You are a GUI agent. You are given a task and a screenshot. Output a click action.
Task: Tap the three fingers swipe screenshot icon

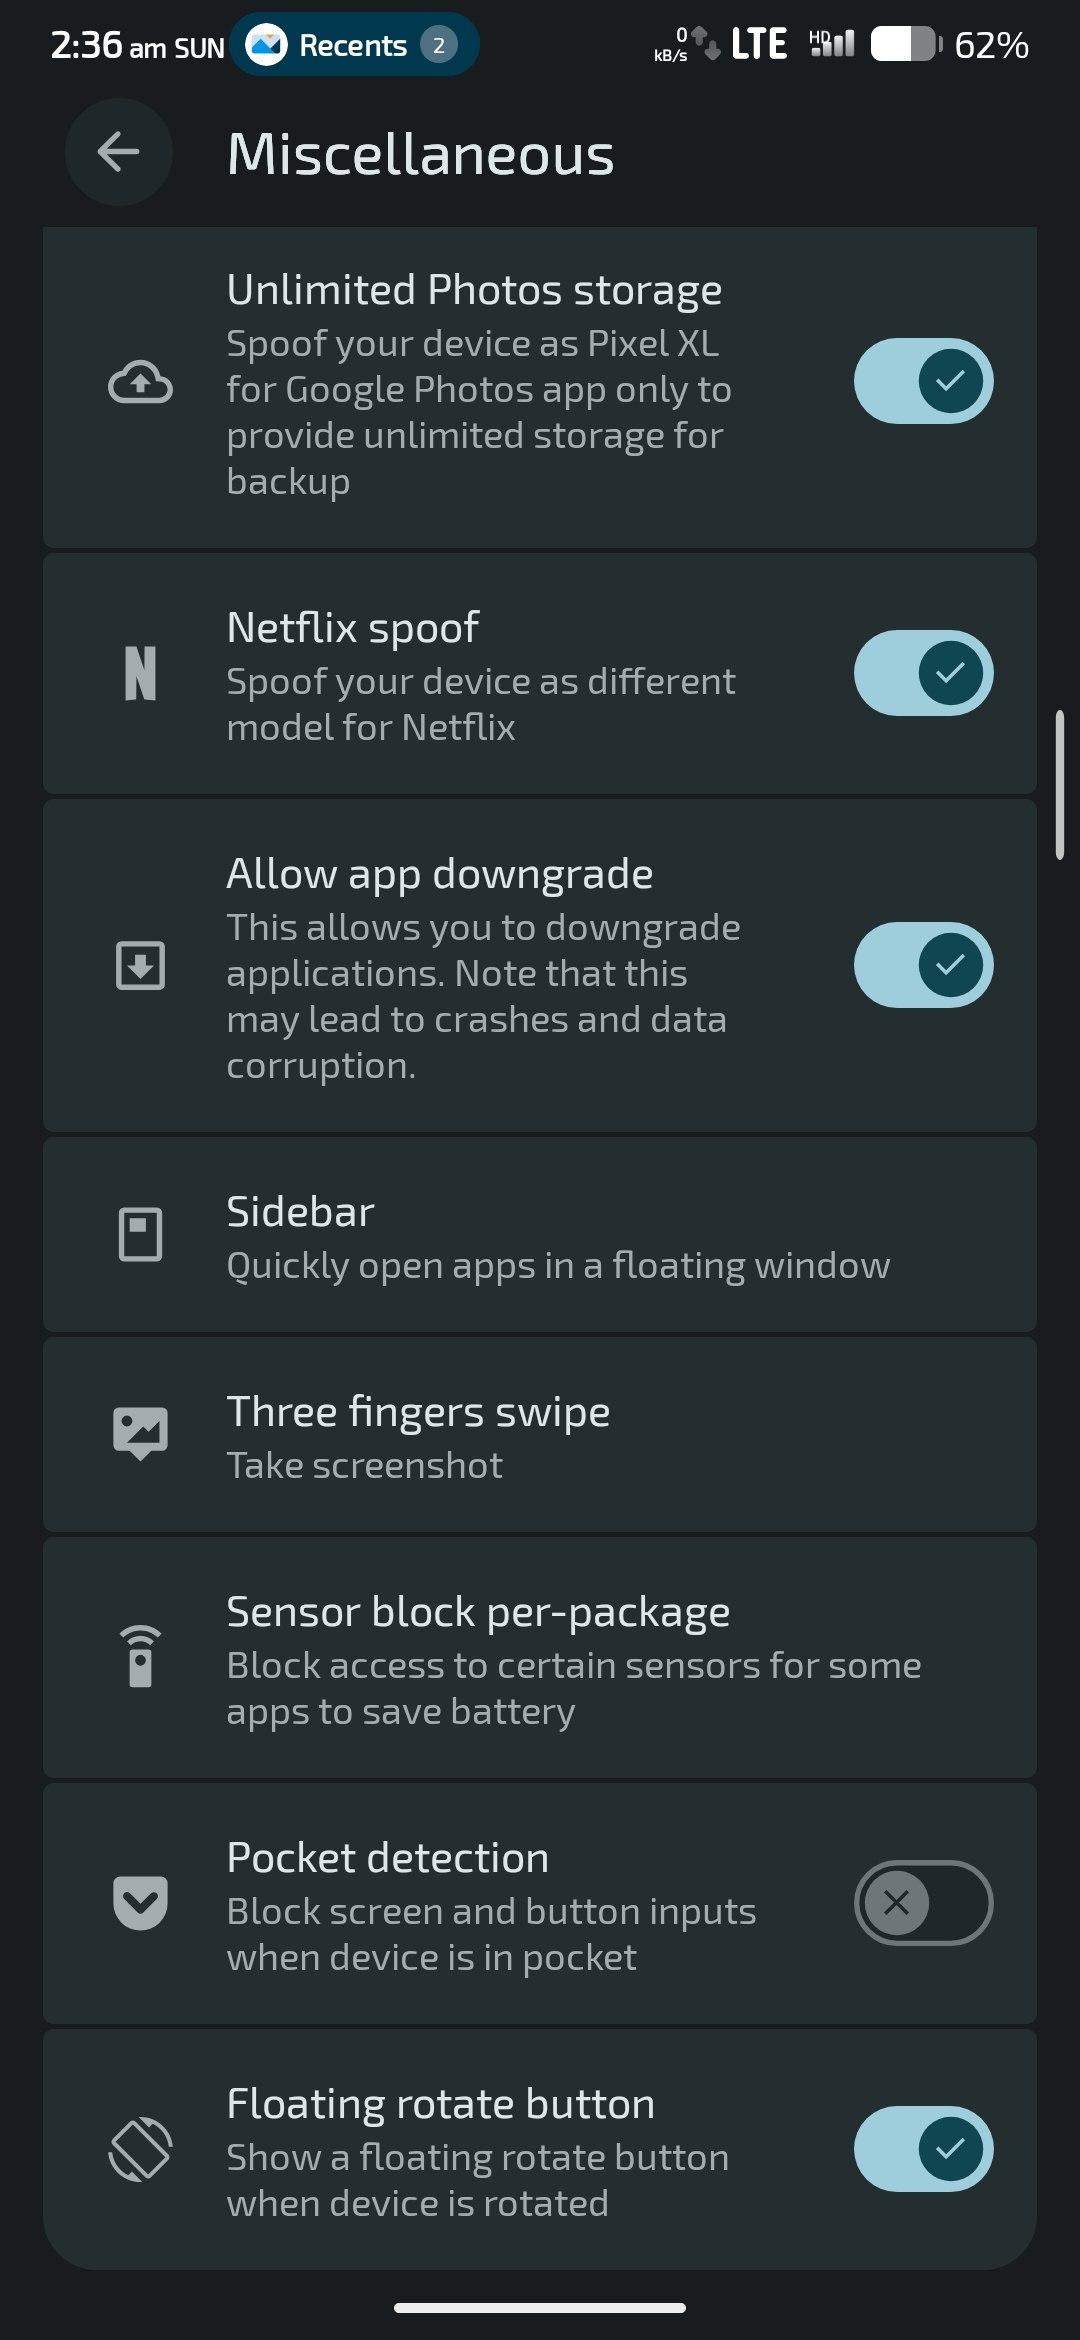(x=140, y=1434)
